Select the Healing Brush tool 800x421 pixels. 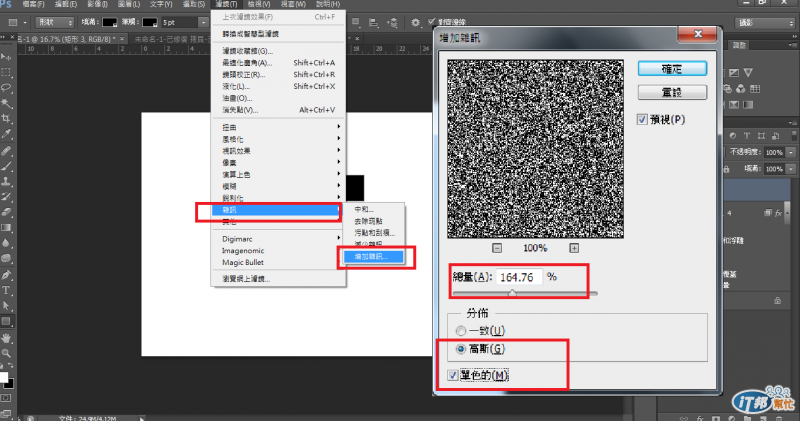pos(6,151)
